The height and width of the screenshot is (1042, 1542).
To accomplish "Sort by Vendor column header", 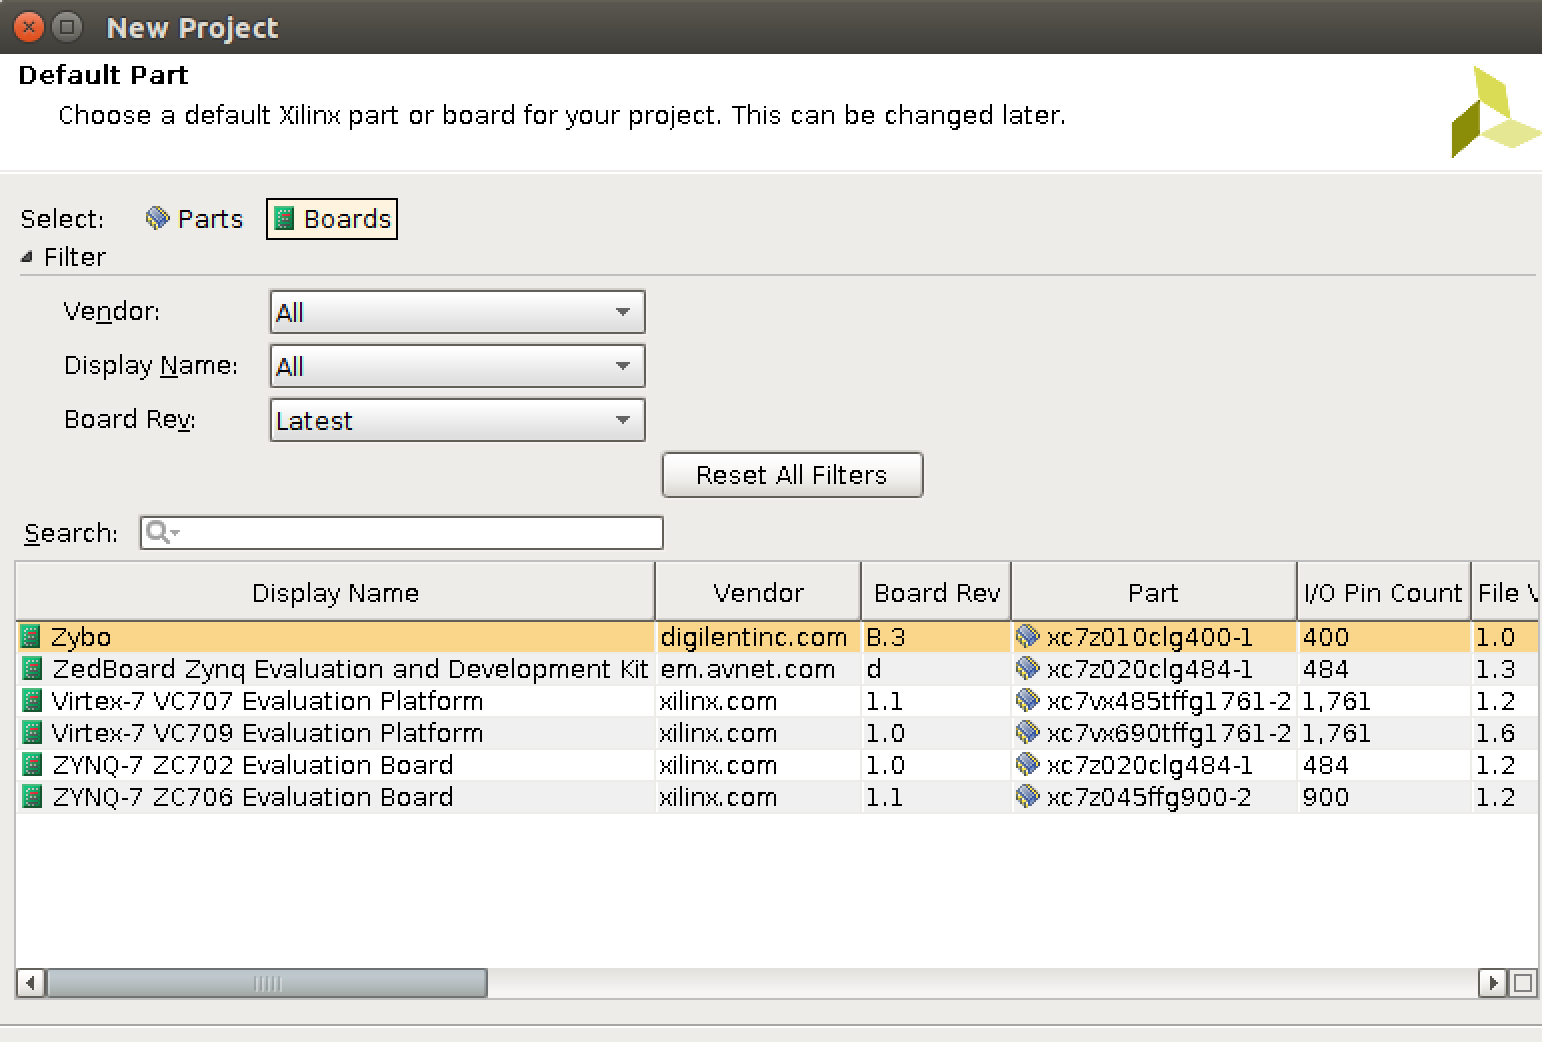I will point(758,593).
